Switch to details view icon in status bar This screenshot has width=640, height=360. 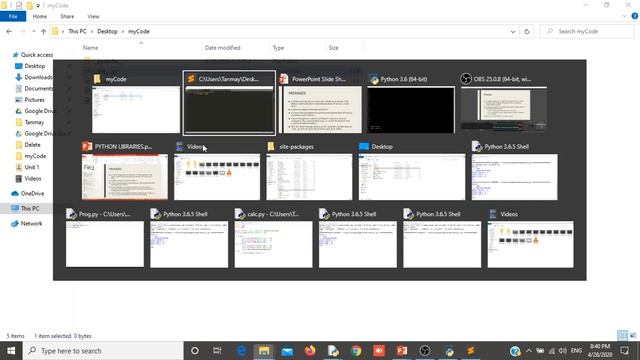click(x=622, y=336)
